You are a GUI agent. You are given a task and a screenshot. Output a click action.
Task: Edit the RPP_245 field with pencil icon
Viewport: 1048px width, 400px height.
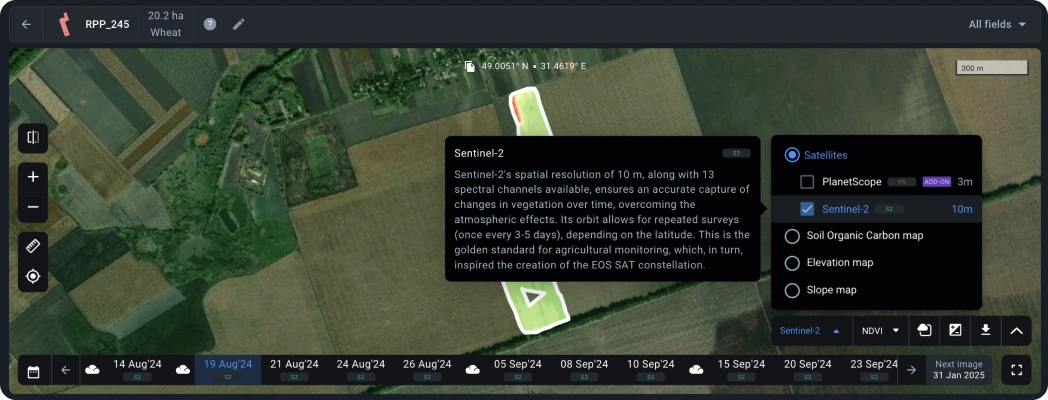tap(238, 24)
